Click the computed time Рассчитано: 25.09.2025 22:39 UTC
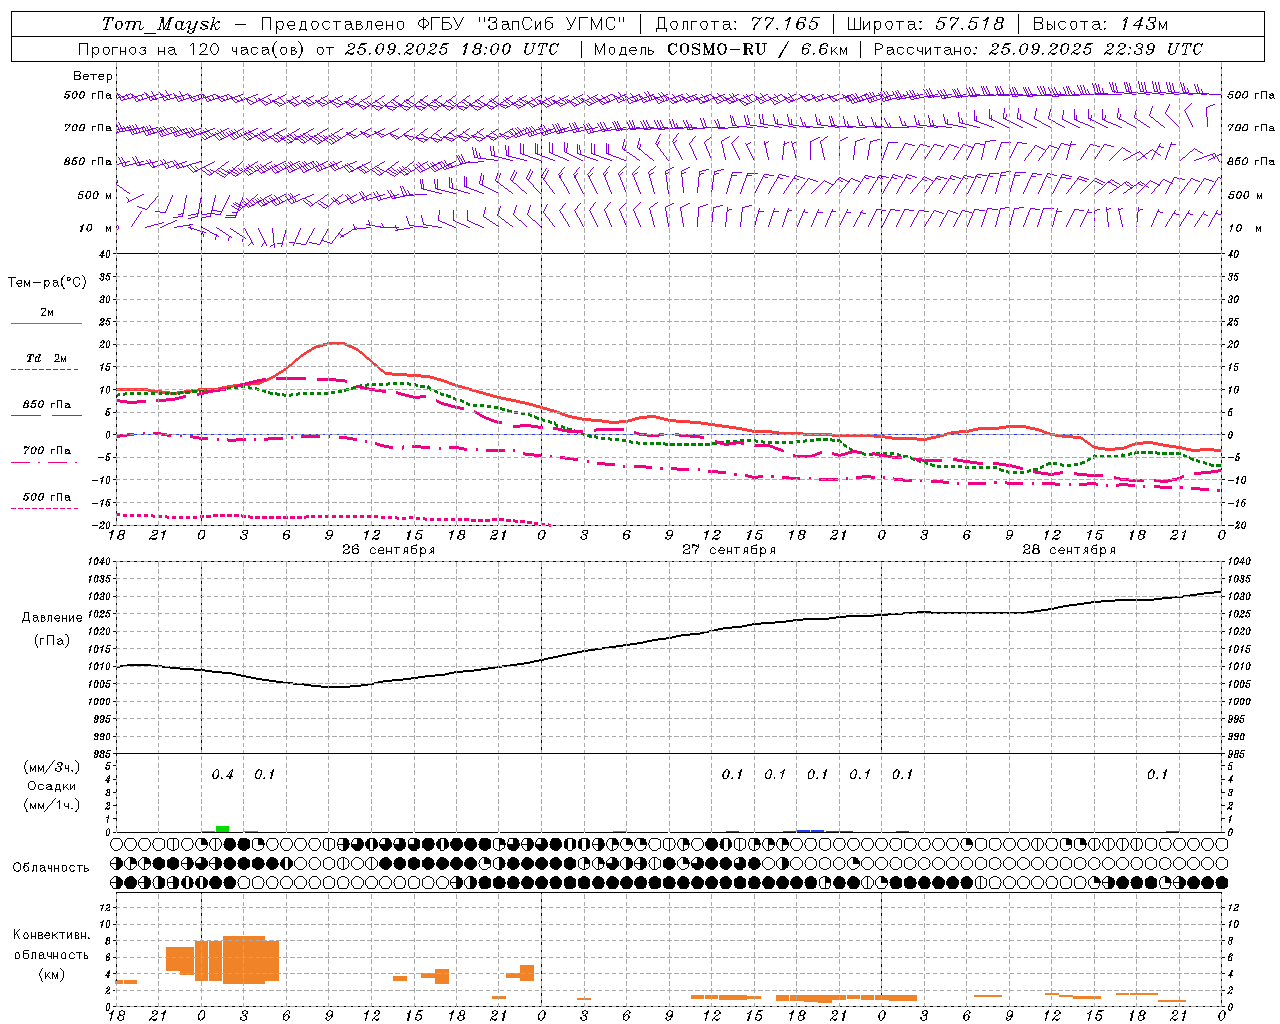 [1038, 49]
